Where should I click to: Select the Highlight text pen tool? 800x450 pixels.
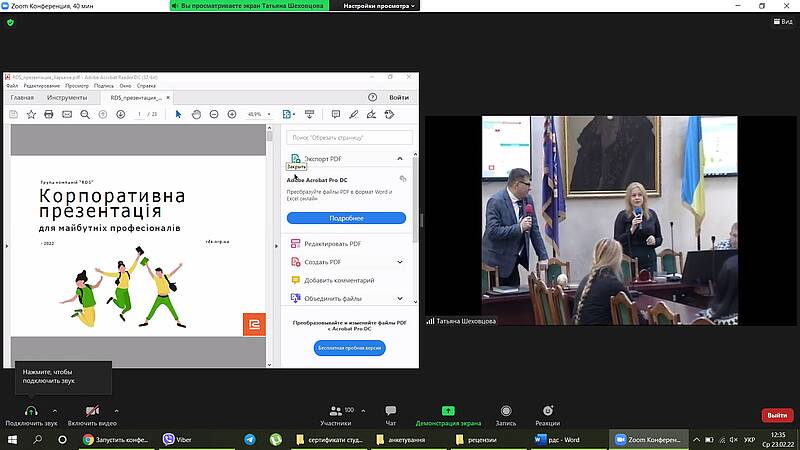tap(353, 114)
